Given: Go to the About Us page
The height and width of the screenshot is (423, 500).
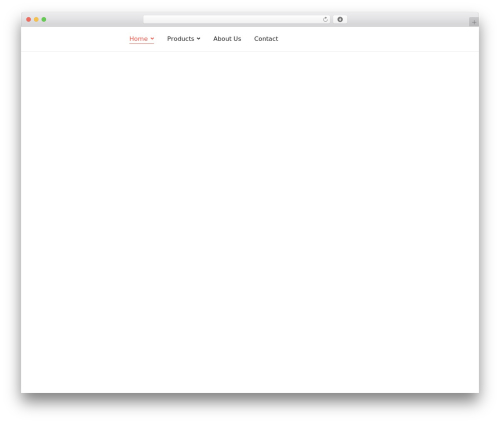Looking at the screenshot, I should (x=227, y=39).
